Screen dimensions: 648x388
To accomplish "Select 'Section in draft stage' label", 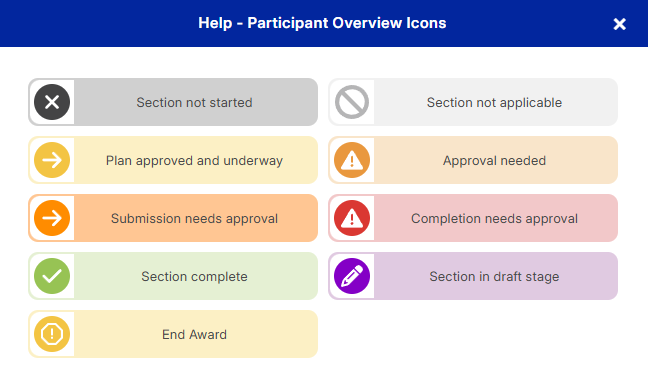I will click(494, 276).
